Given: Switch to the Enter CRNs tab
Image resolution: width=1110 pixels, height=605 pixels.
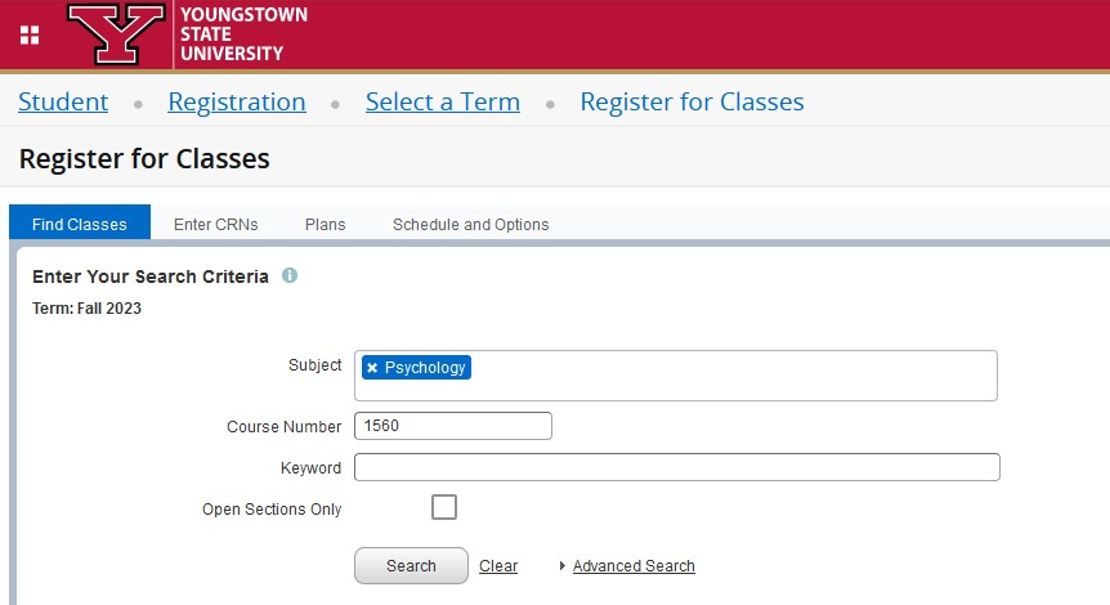Looking at the screenshot, I should [x=215, y=224].
